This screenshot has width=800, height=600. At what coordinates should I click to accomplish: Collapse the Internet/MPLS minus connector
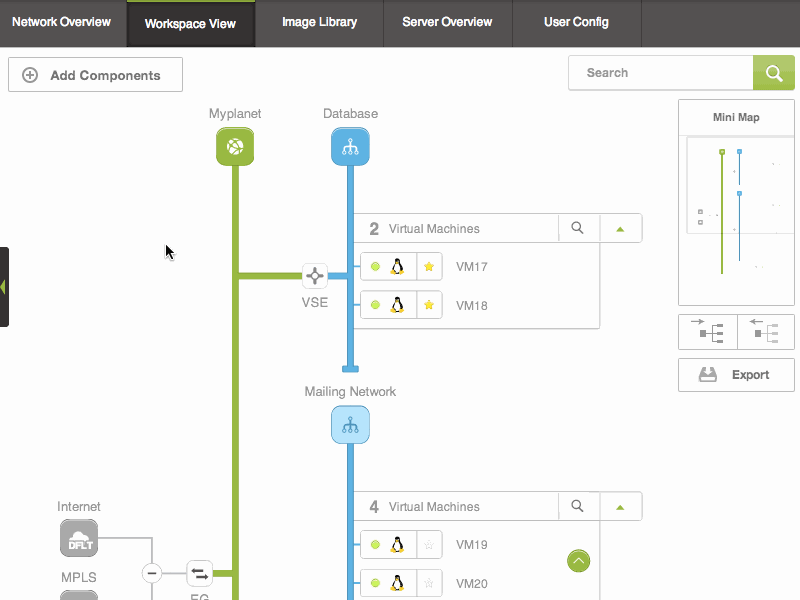point(152,573)
